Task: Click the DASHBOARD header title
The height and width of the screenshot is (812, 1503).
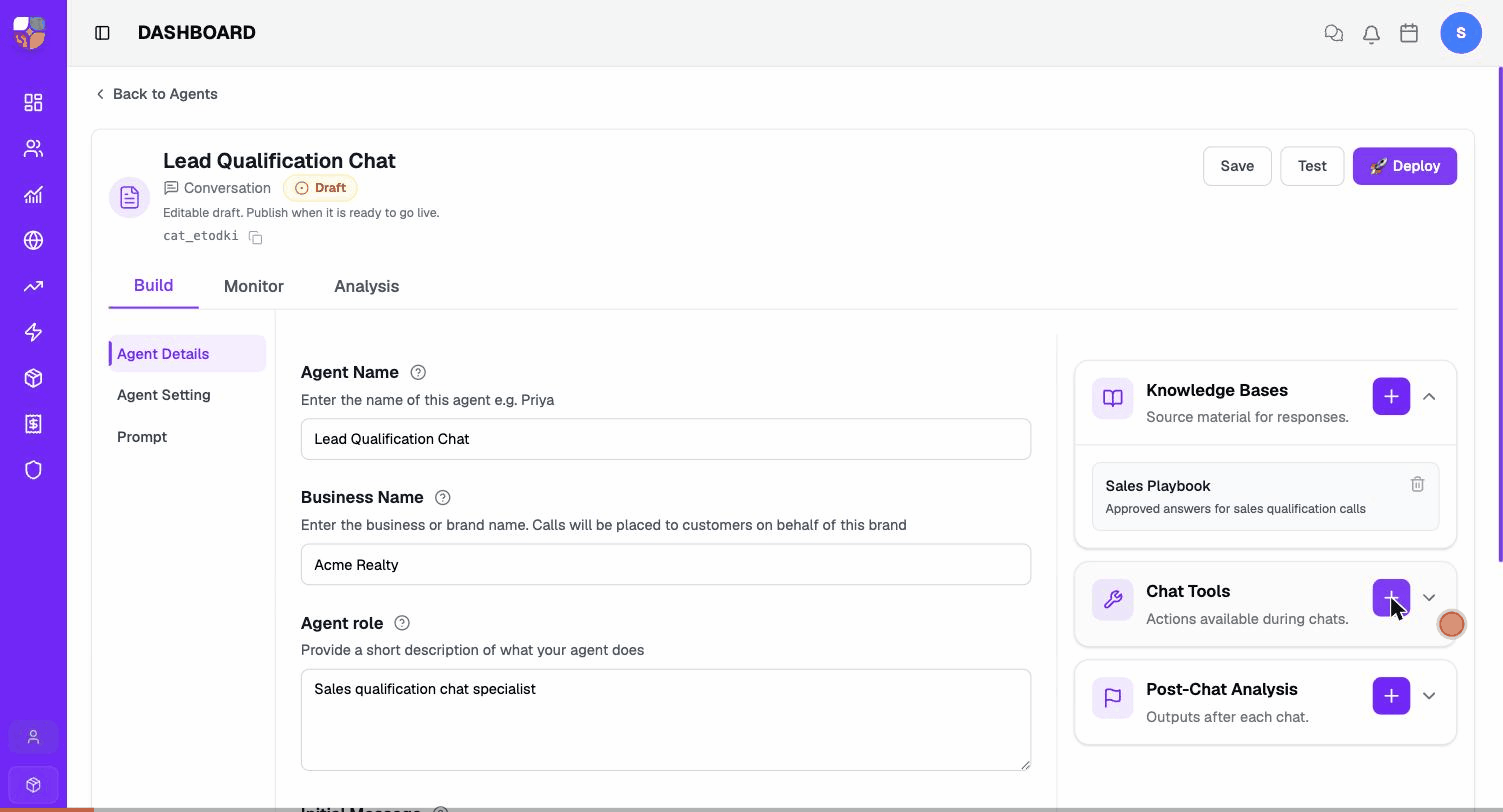Action: tap(197, 33)
